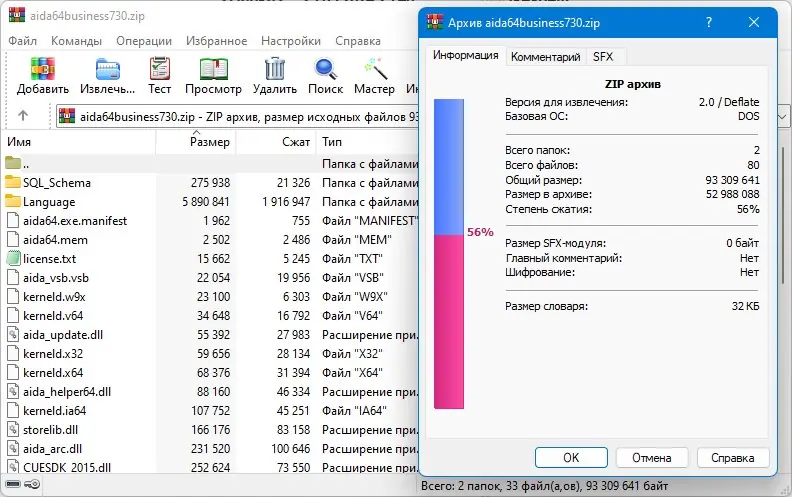Click the status bar totals text
The height and width of the screenshot is (497, 792).
544,486
